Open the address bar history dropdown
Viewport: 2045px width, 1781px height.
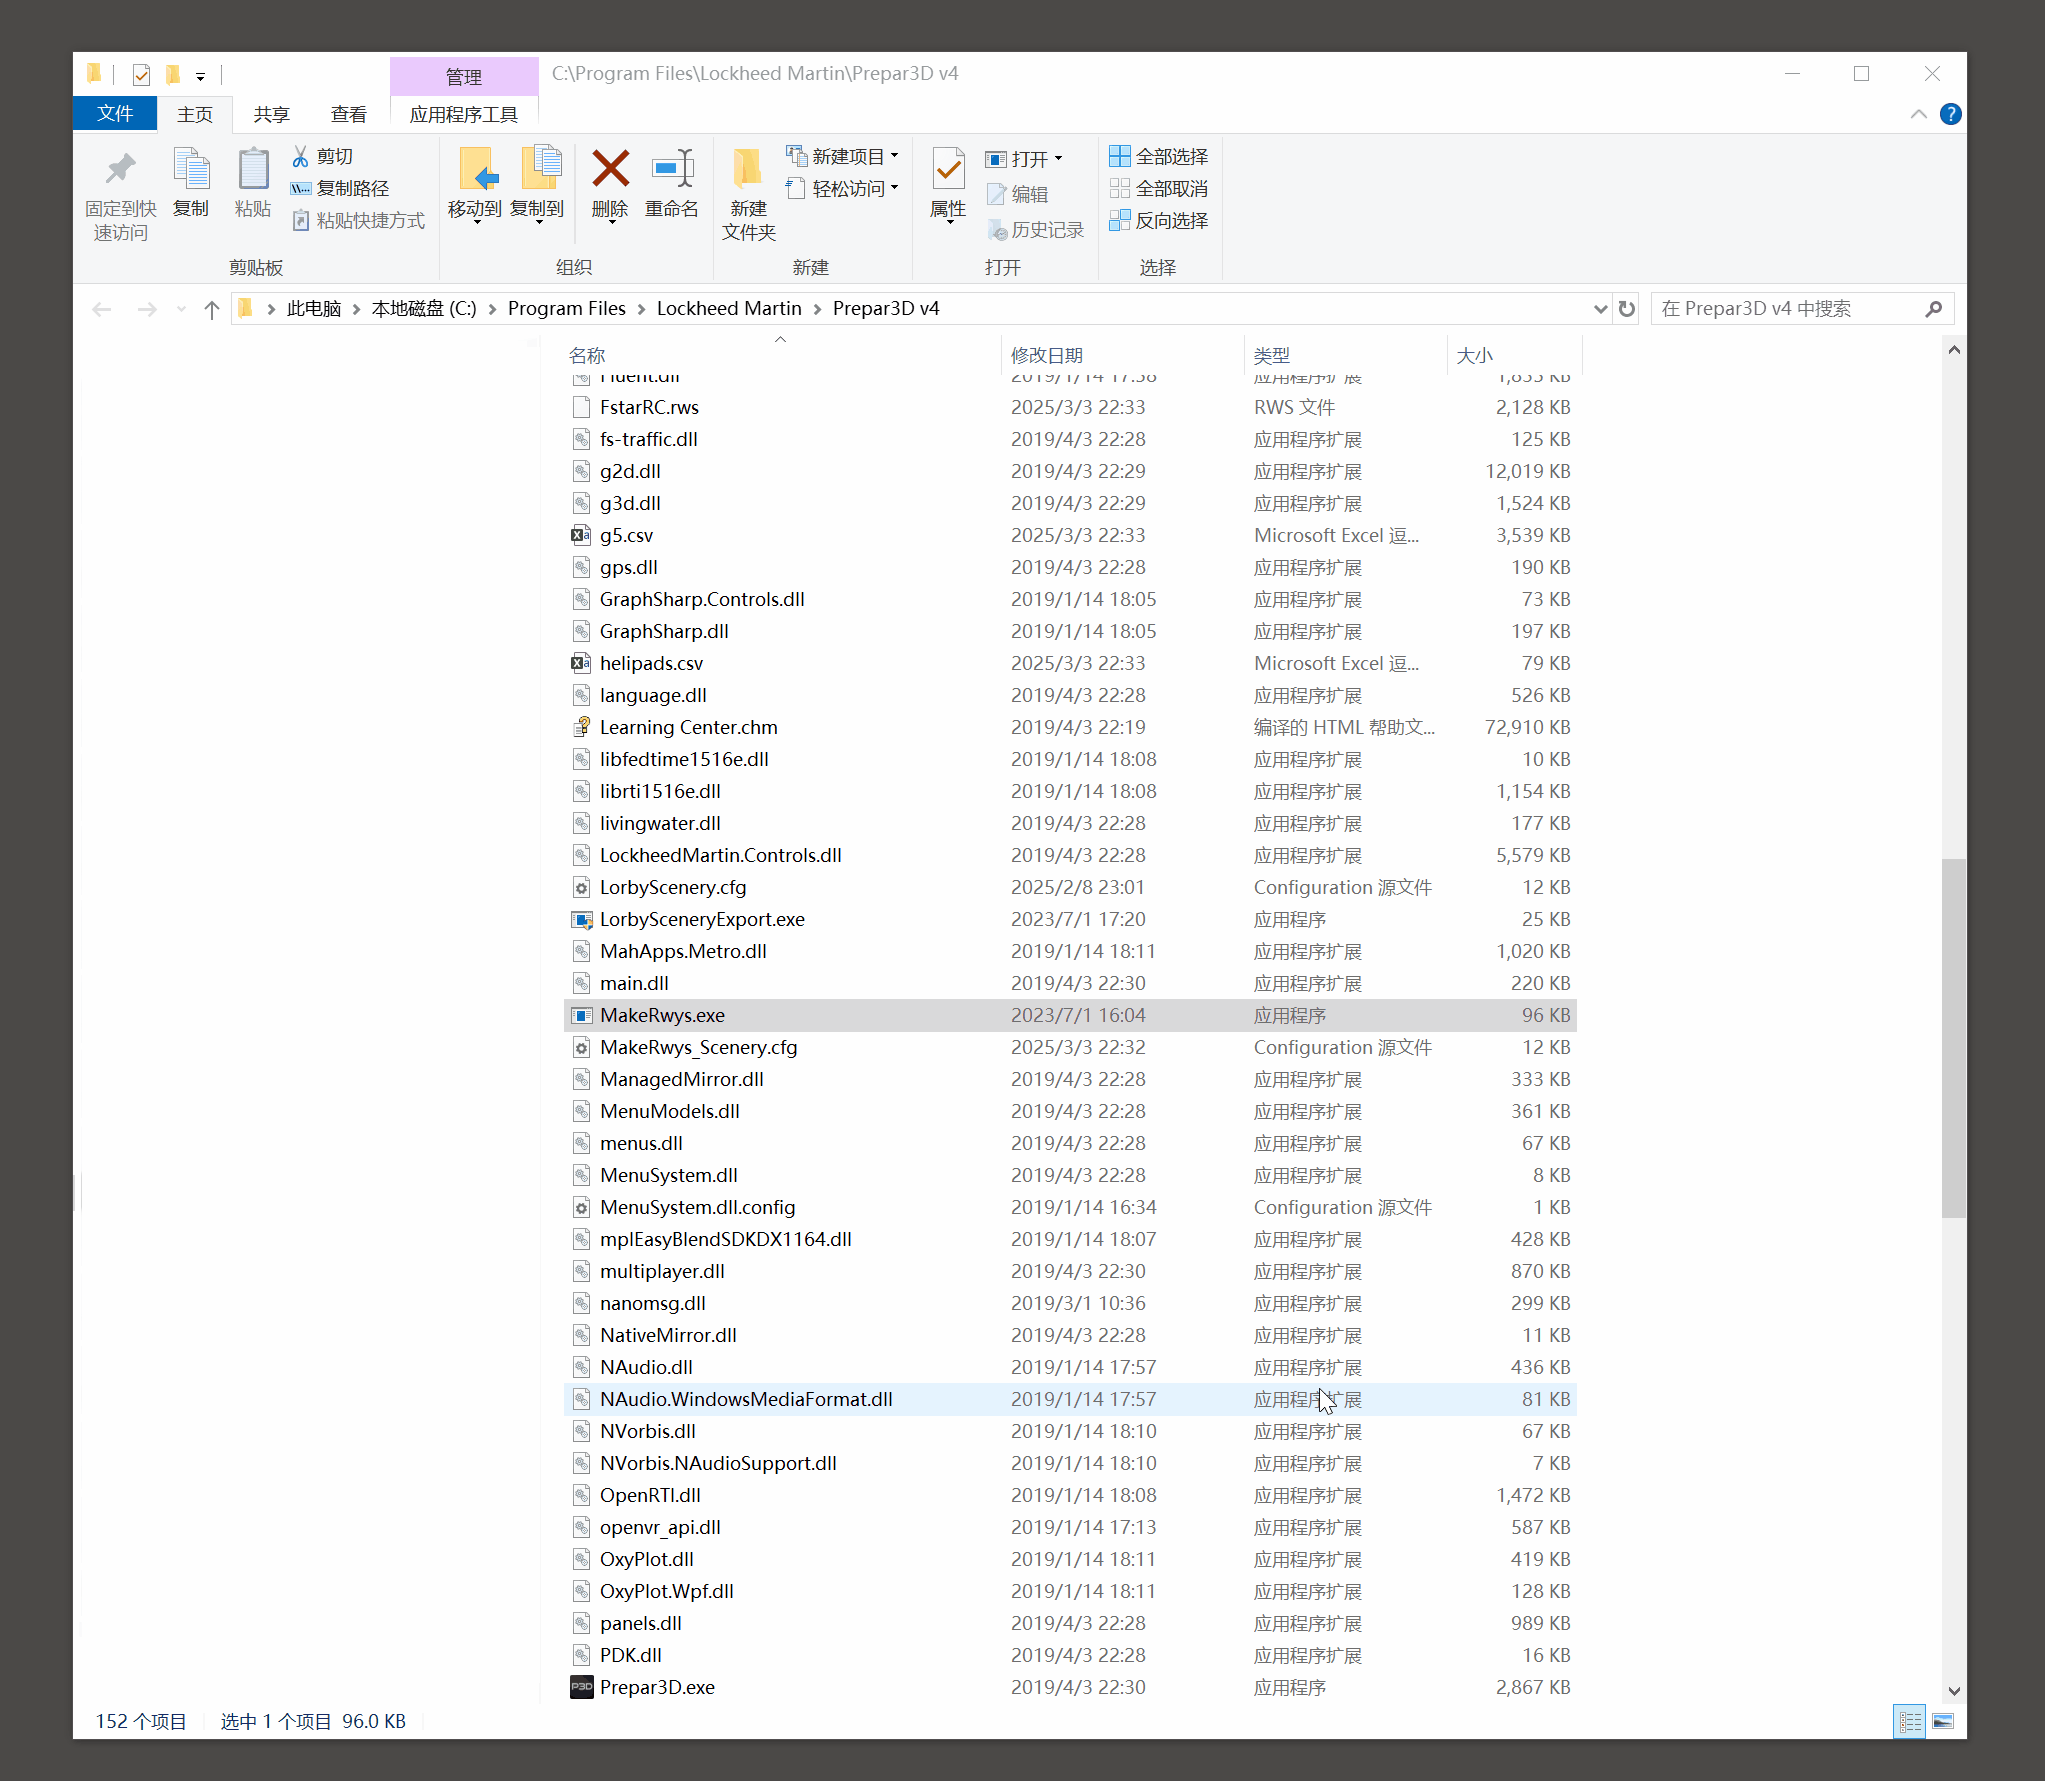pos(1600,309)
